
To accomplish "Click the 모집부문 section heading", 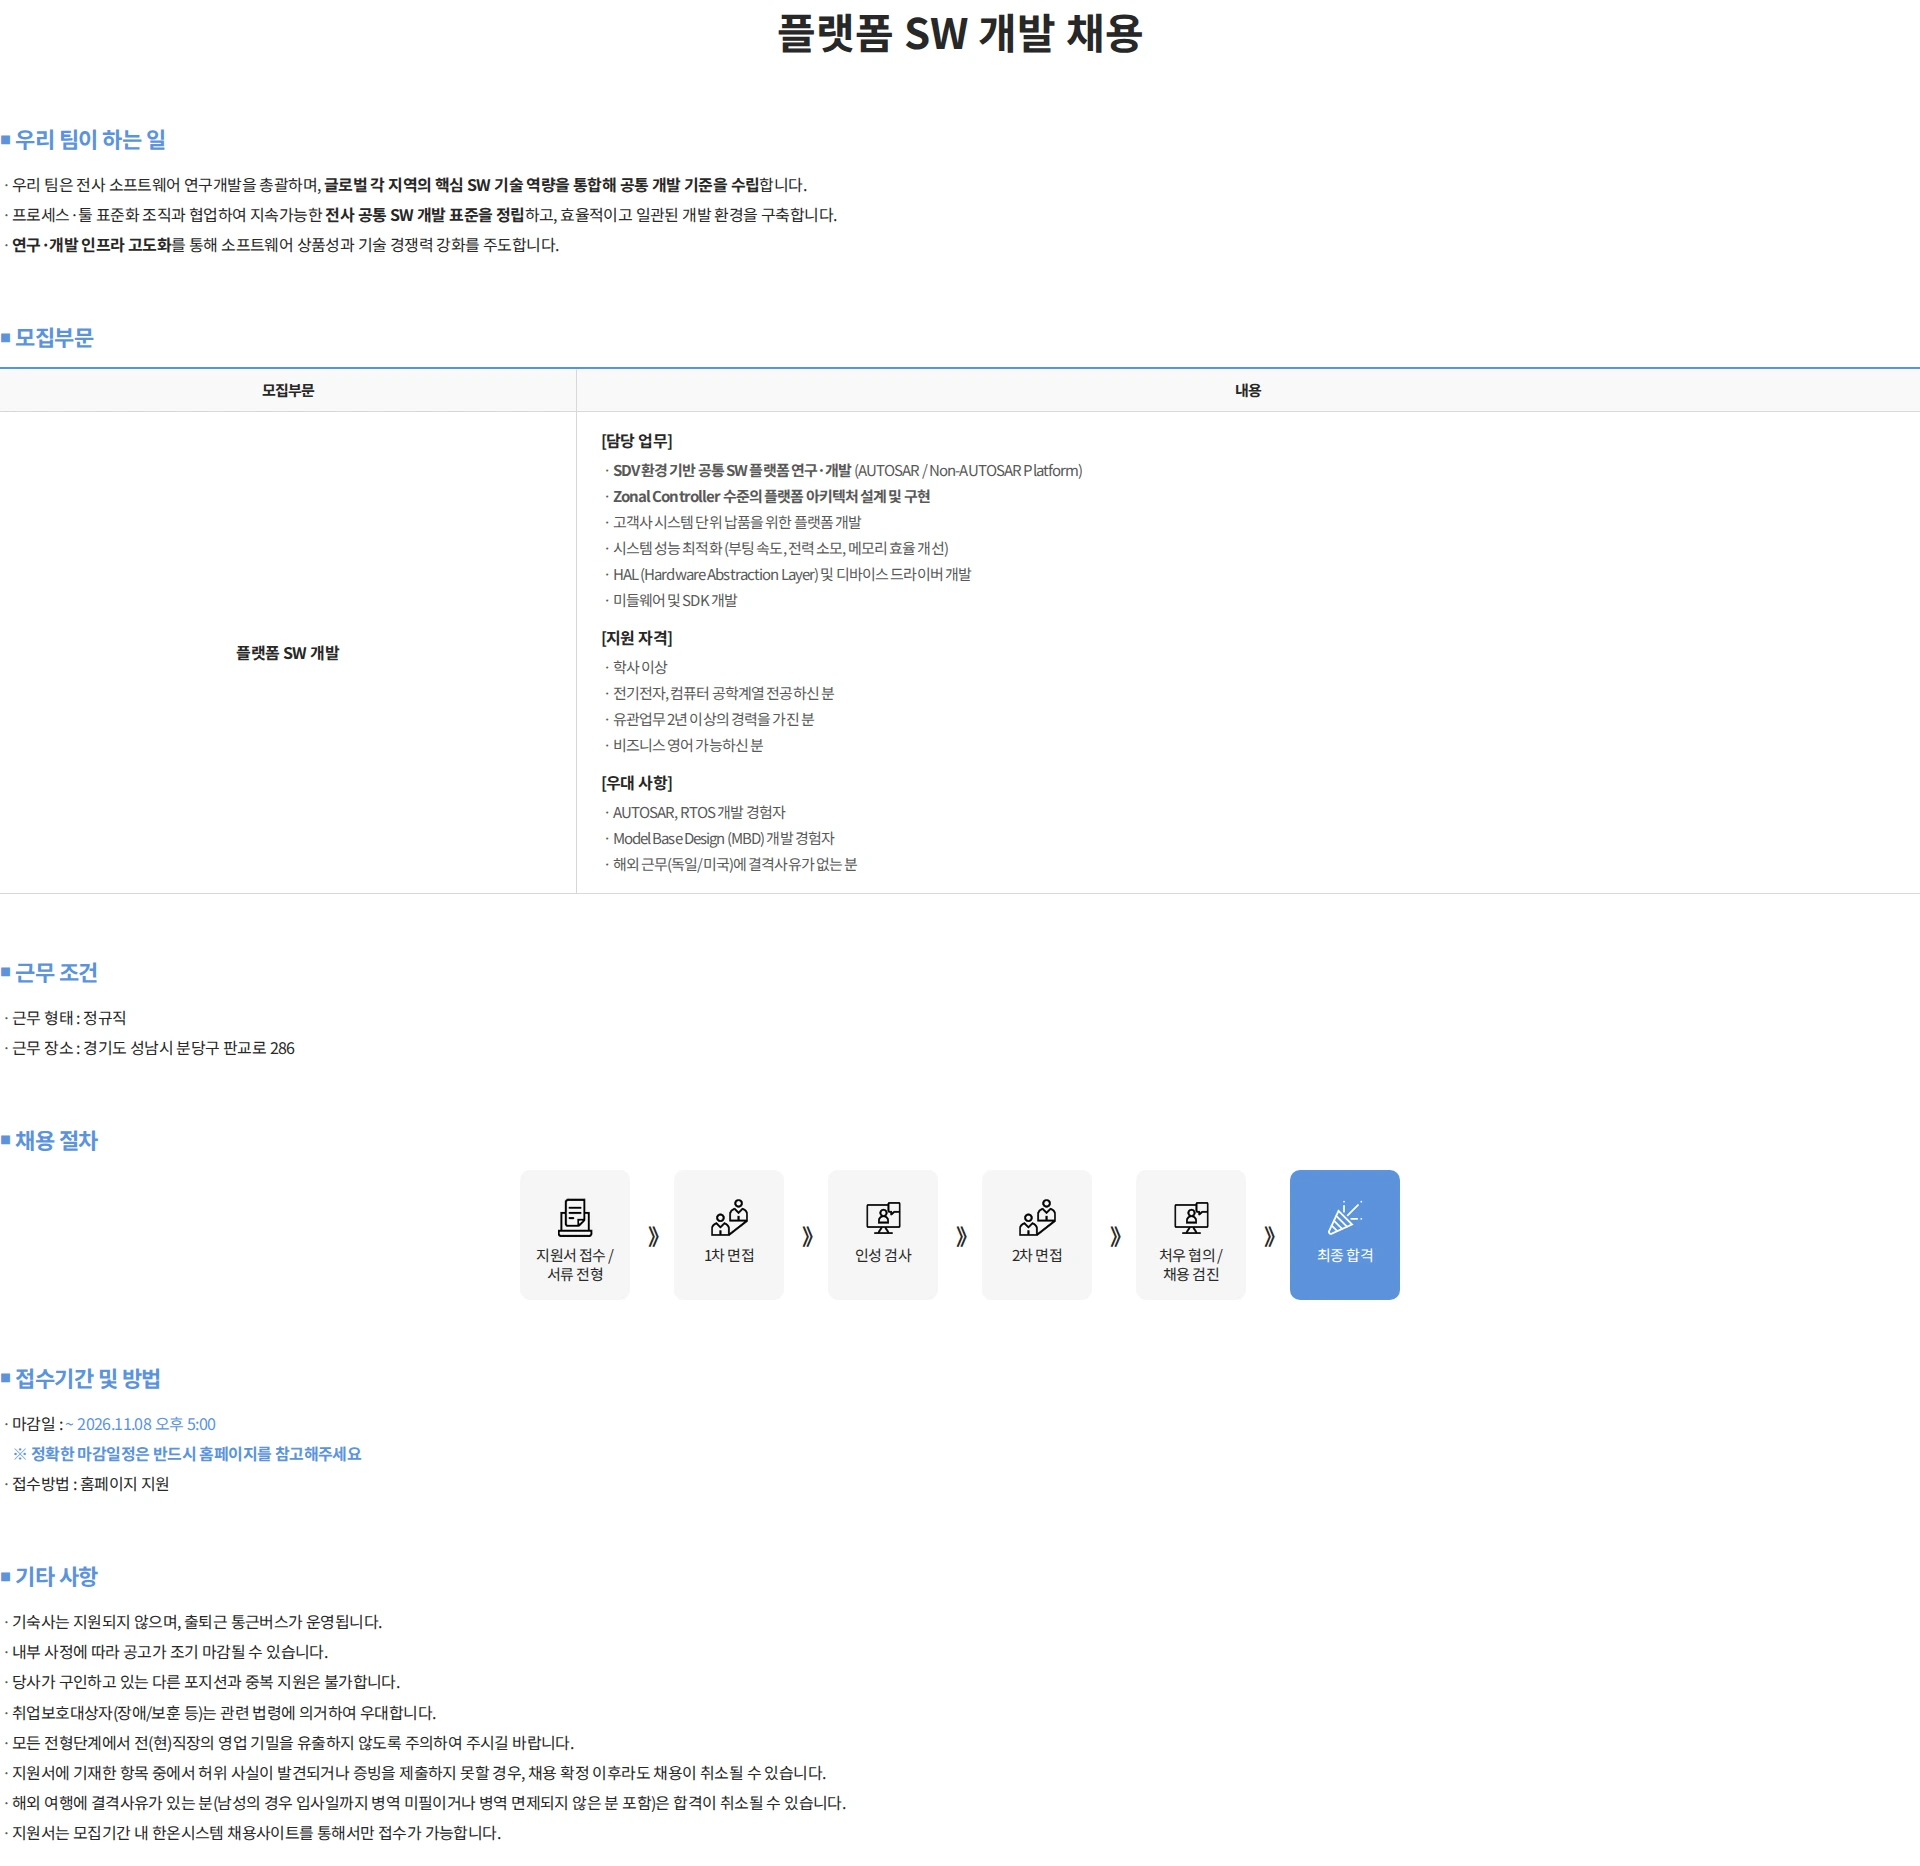I will (54, 337).
